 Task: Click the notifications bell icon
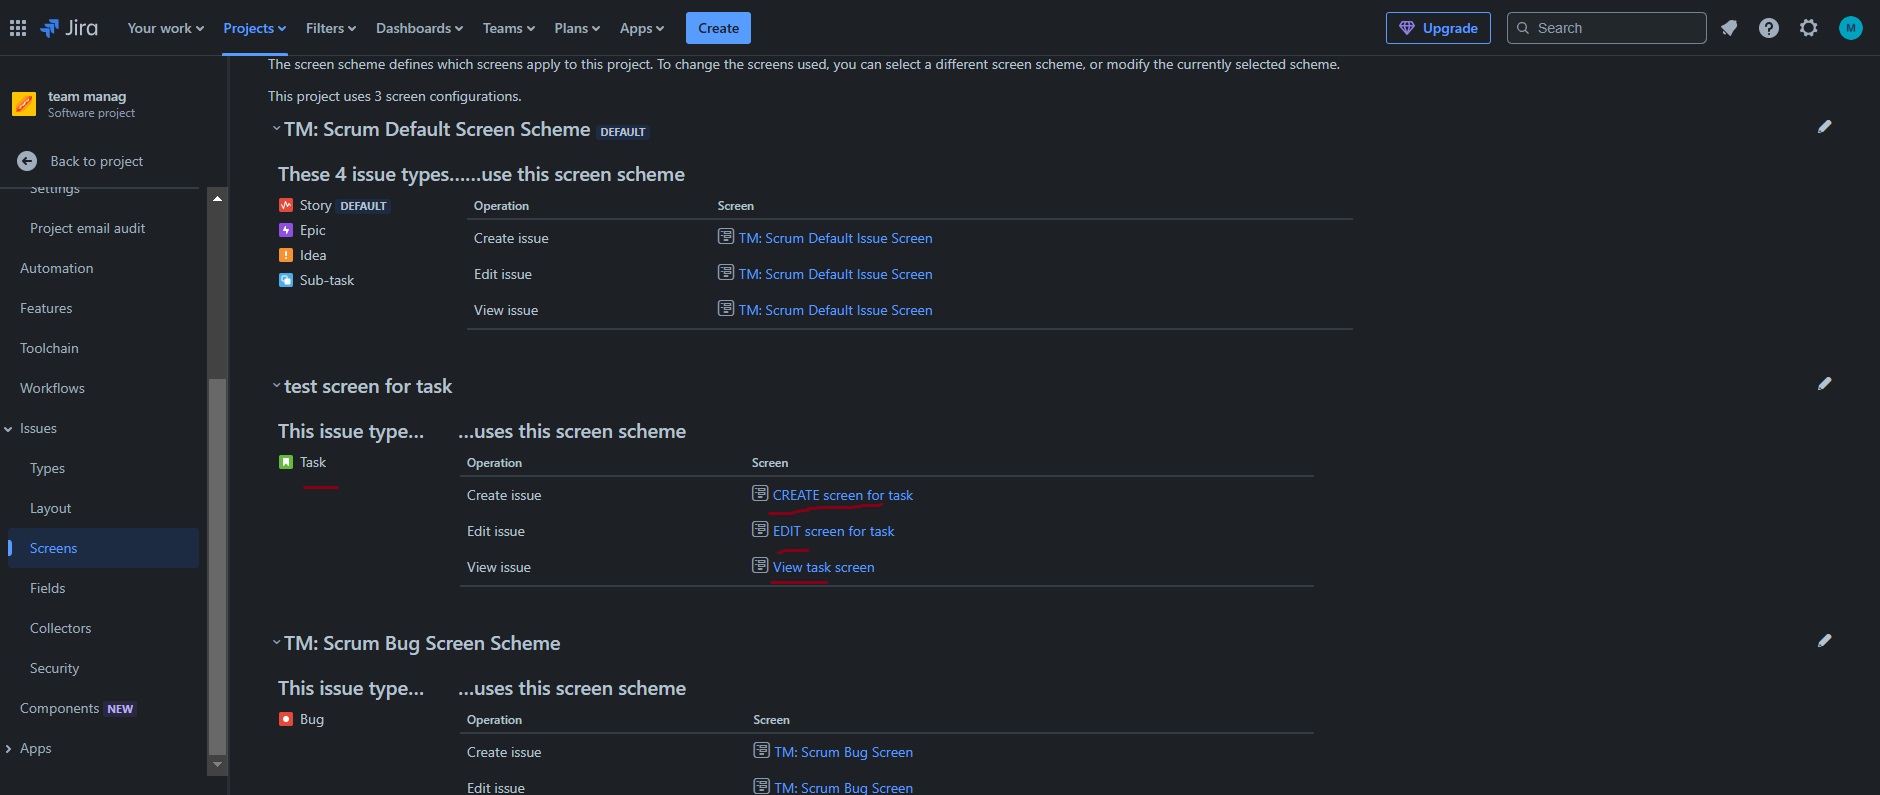[1729, 28]
